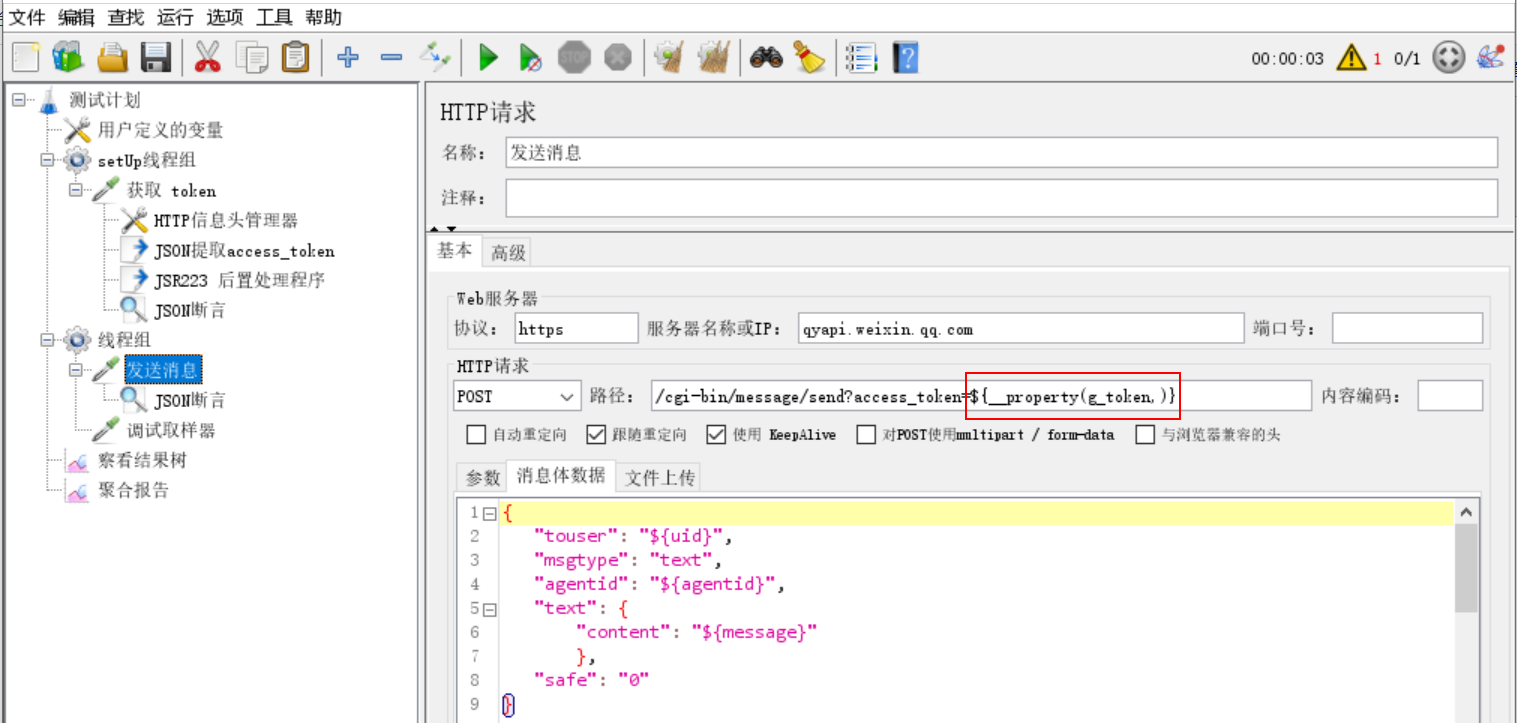
Task: Uncheck the 使用 KeepAlive checkbox
Action: point(716,435)
